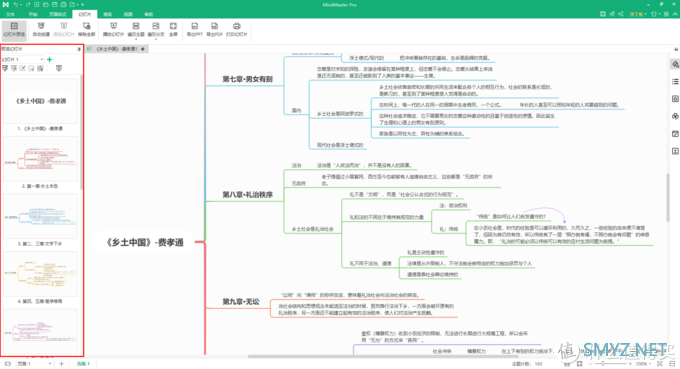Click the rename slide pencil icon
This screenshot has height=369, width=680.
point(23,68)
